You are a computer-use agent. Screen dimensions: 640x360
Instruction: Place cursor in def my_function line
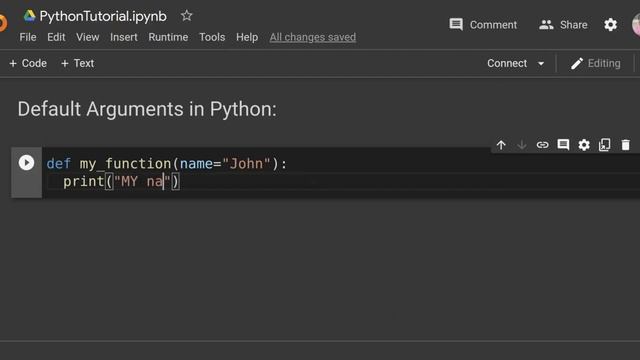(167, 164)
